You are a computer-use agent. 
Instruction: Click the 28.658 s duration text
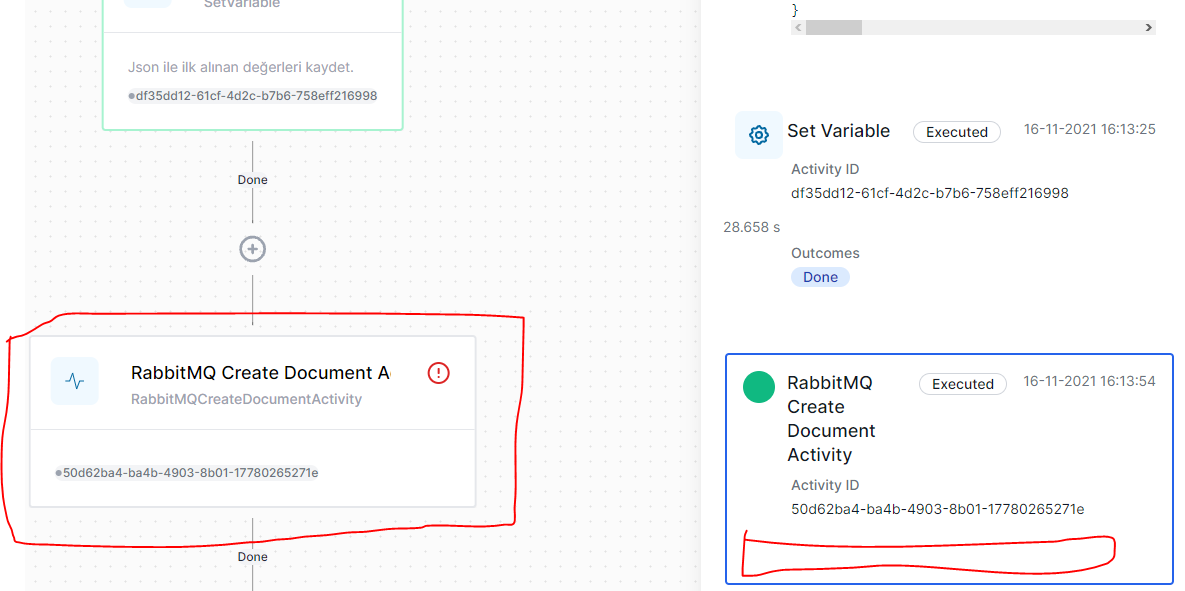click(752, 227)
